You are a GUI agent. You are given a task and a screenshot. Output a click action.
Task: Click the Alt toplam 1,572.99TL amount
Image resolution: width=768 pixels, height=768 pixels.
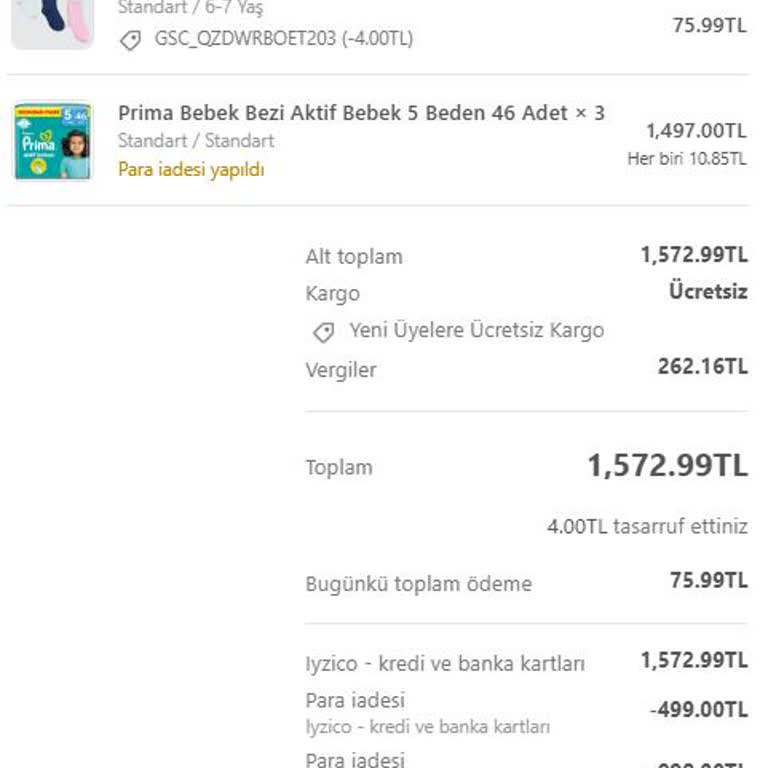695,255
